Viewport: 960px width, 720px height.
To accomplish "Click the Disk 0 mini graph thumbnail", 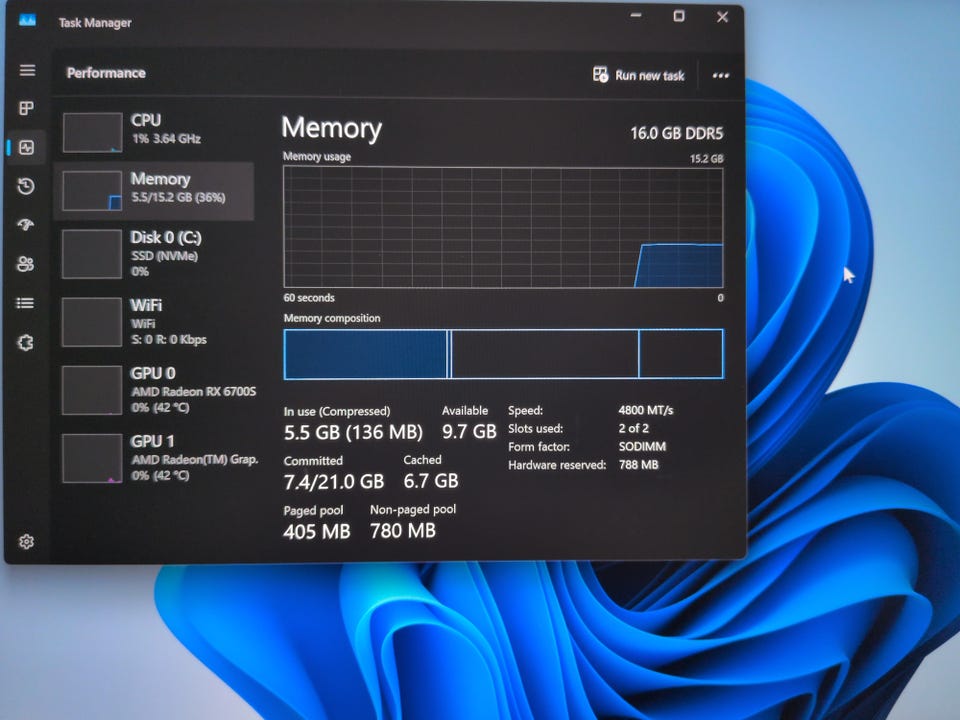I will pos(92,254).
